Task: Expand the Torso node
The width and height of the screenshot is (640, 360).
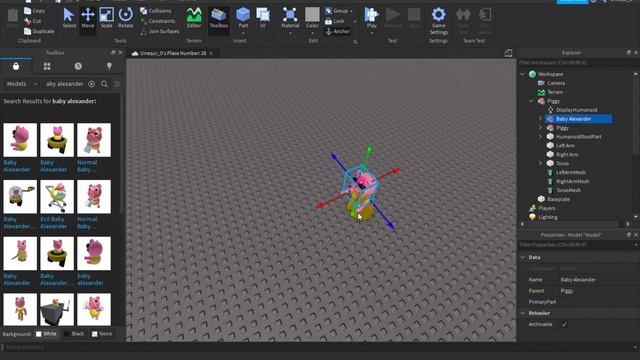Action: [540, 163]
